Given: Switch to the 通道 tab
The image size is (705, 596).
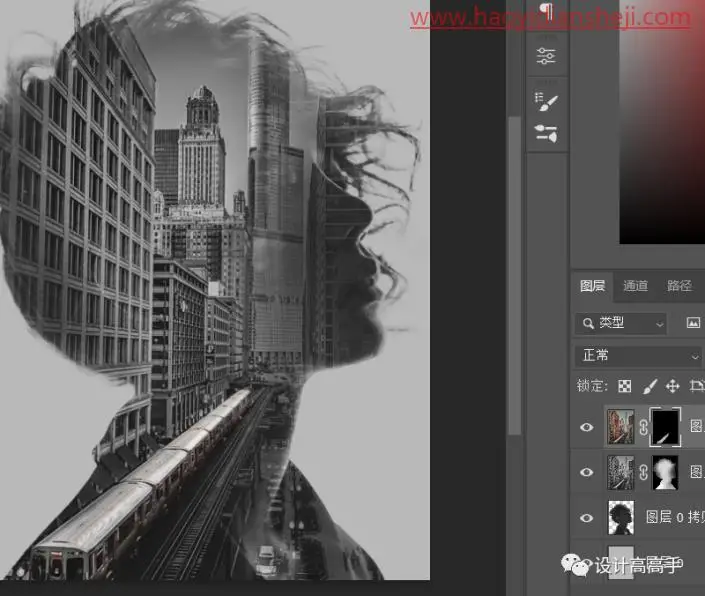Looking at the screenshot, I should 635,286.
